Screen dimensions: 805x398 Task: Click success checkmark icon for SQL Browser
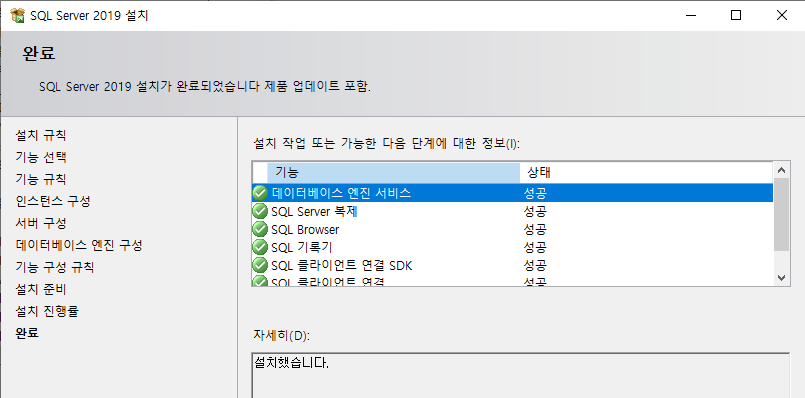260,229
